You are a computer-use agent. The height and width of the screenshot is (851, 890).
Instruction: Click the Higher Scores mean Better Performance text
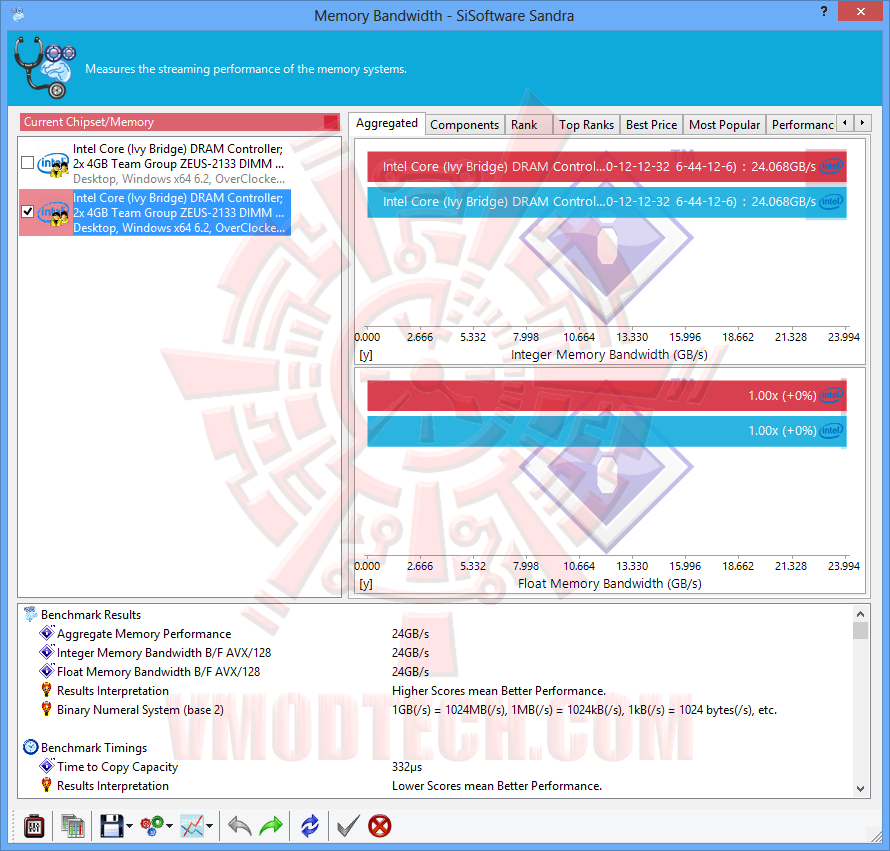499,691
